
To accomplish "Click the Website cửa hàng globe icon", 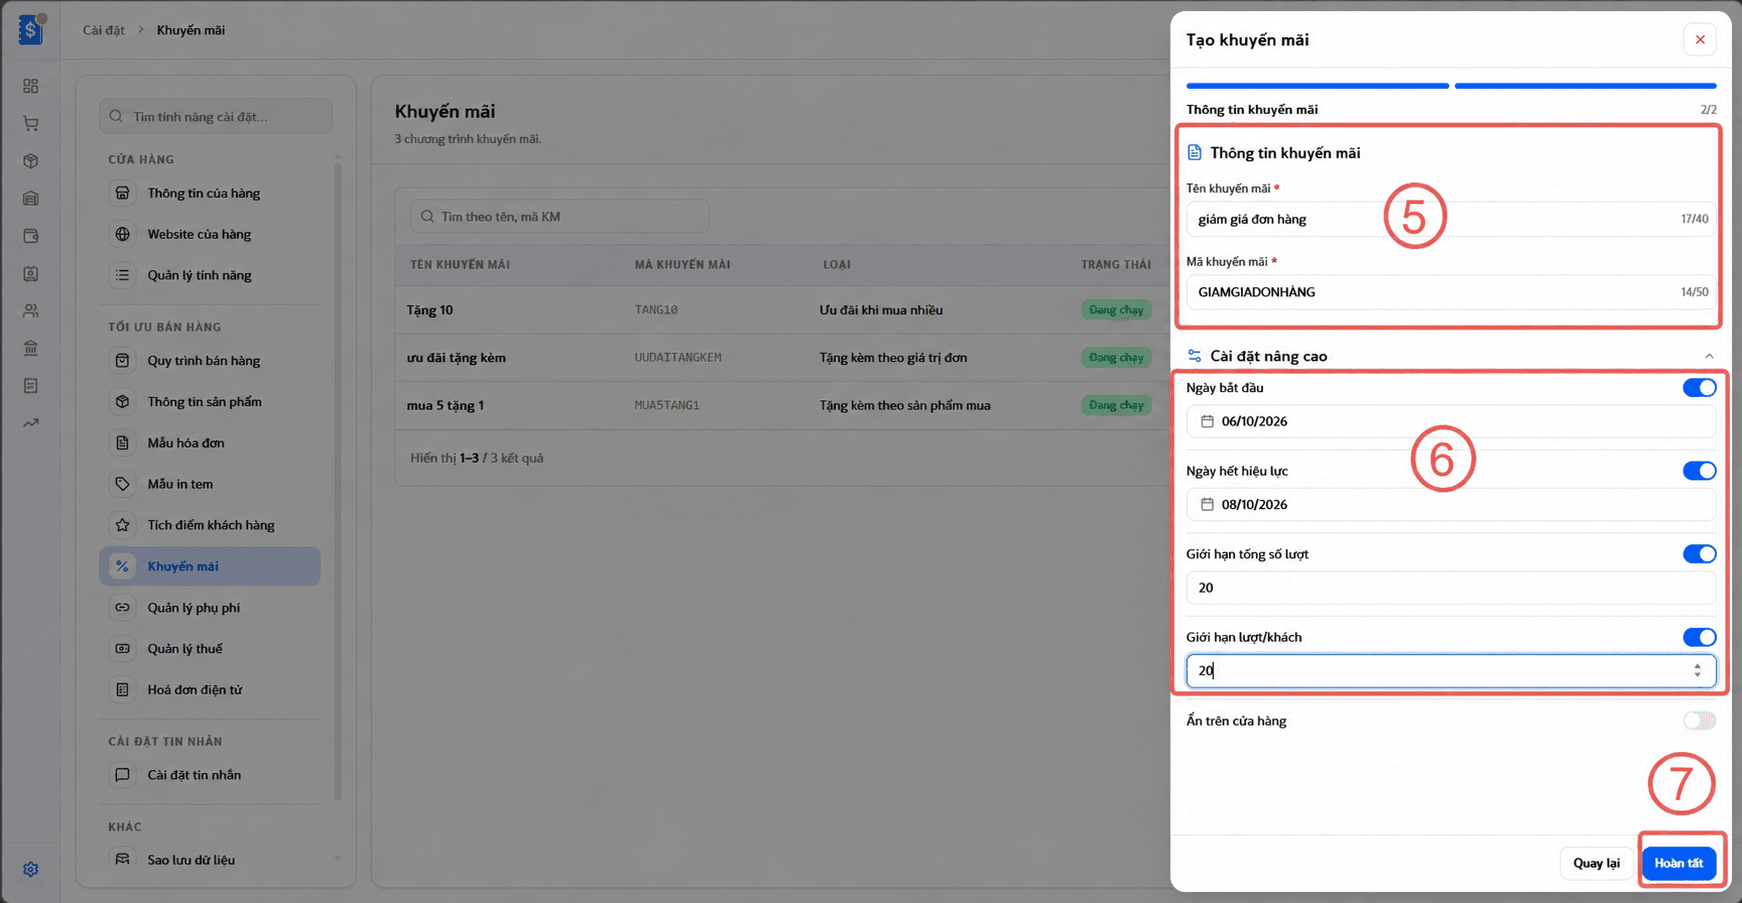I will pyautogui.click(x=122, y=234).
